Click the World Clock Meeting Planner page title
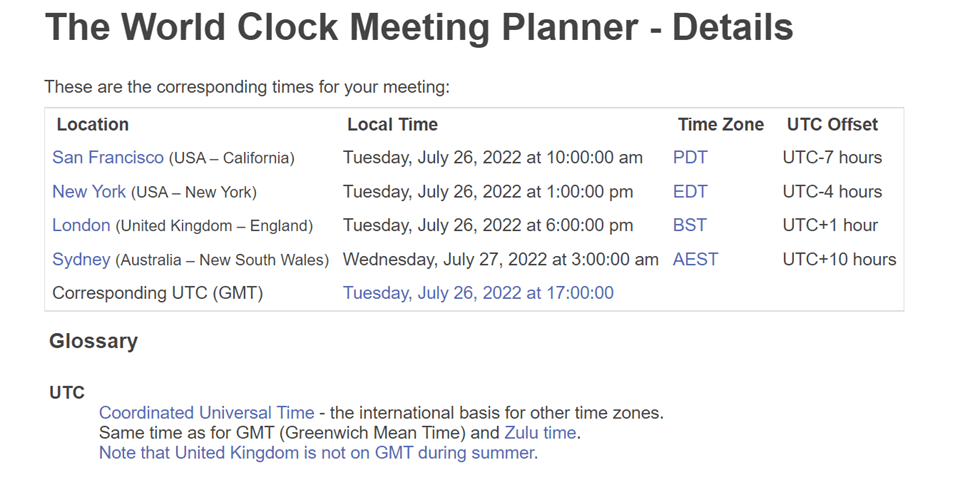Screen dimensions: 975x485 point(419,28)
